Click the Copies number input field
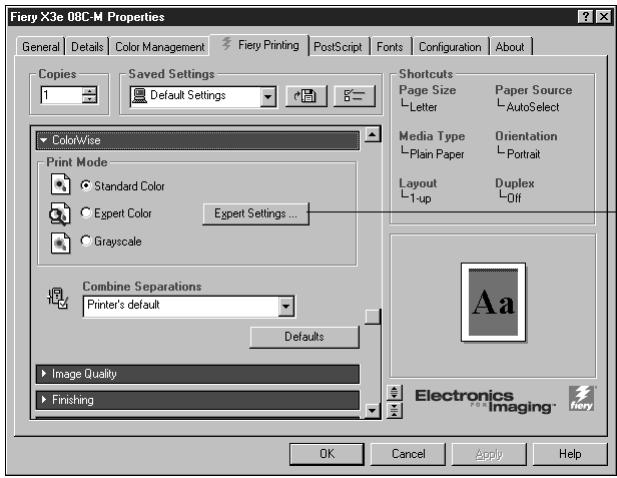 tap(61, 95)
